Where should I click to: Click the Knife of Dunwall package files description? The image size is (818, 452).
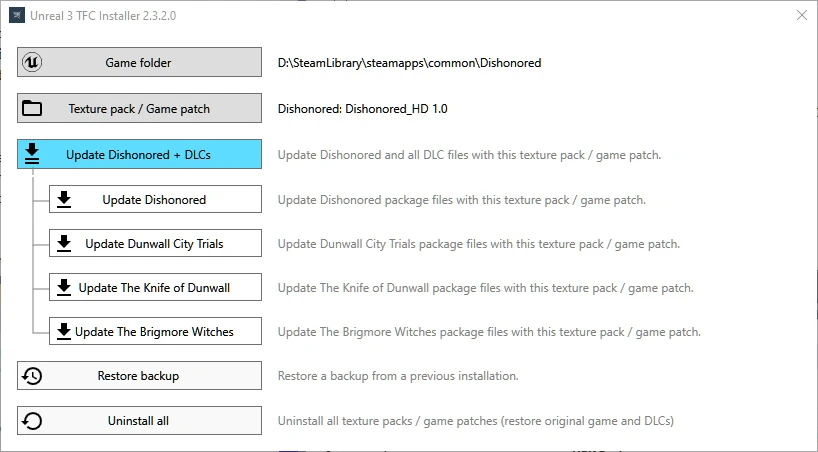click(x=485, y=288)
